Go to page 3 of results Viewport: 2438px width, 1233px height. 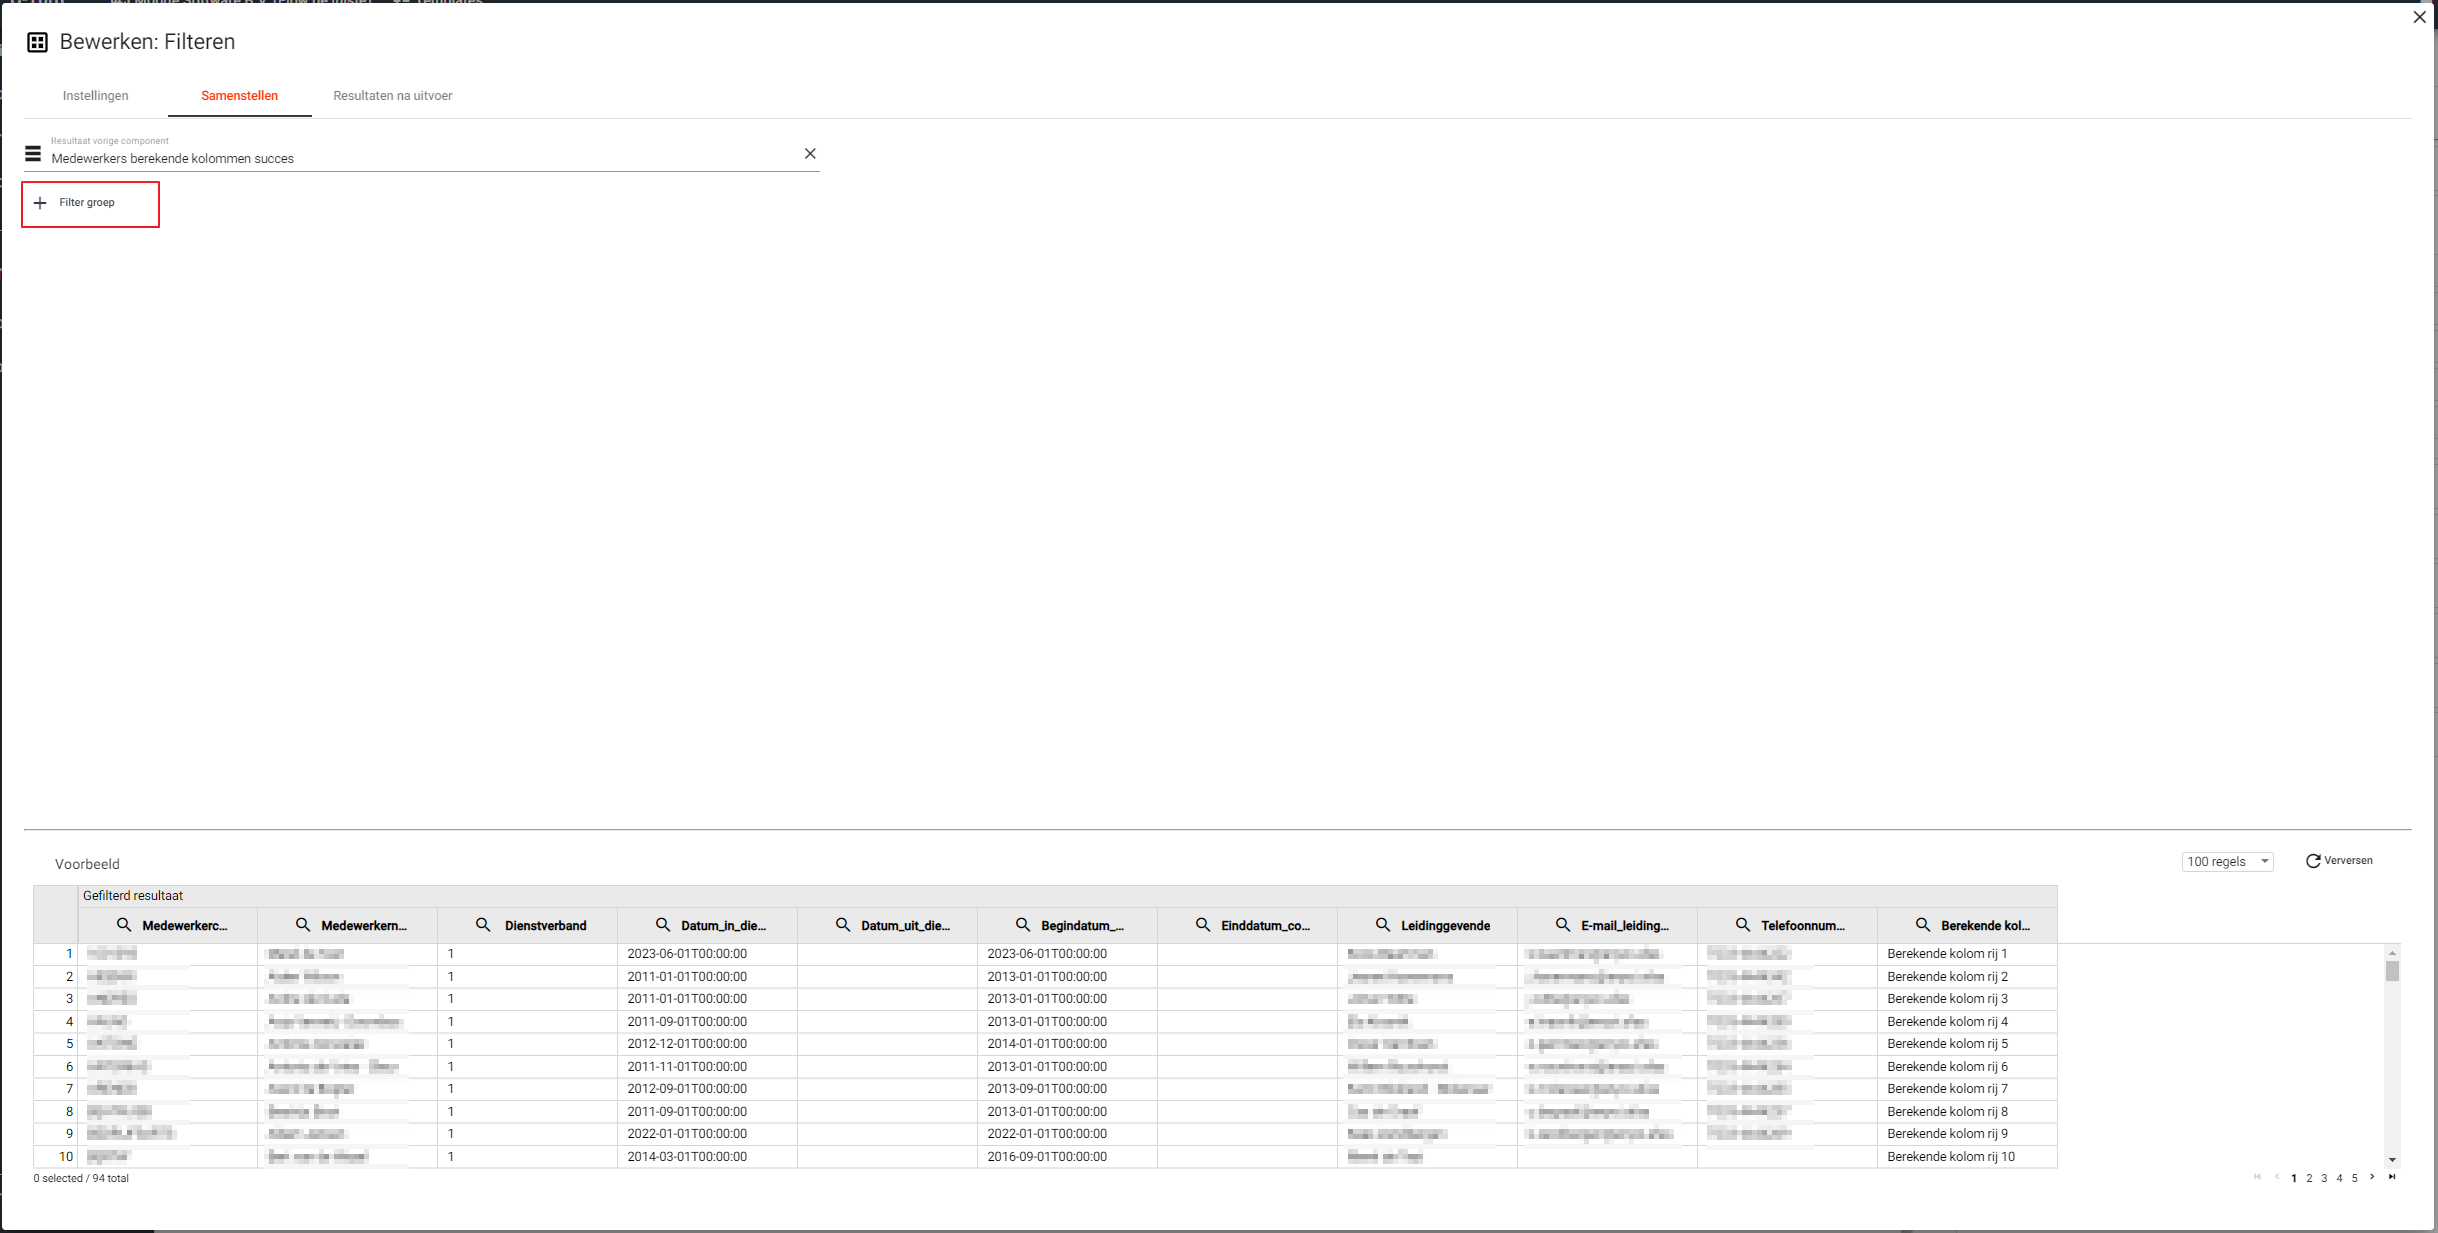point(2324,1178)
